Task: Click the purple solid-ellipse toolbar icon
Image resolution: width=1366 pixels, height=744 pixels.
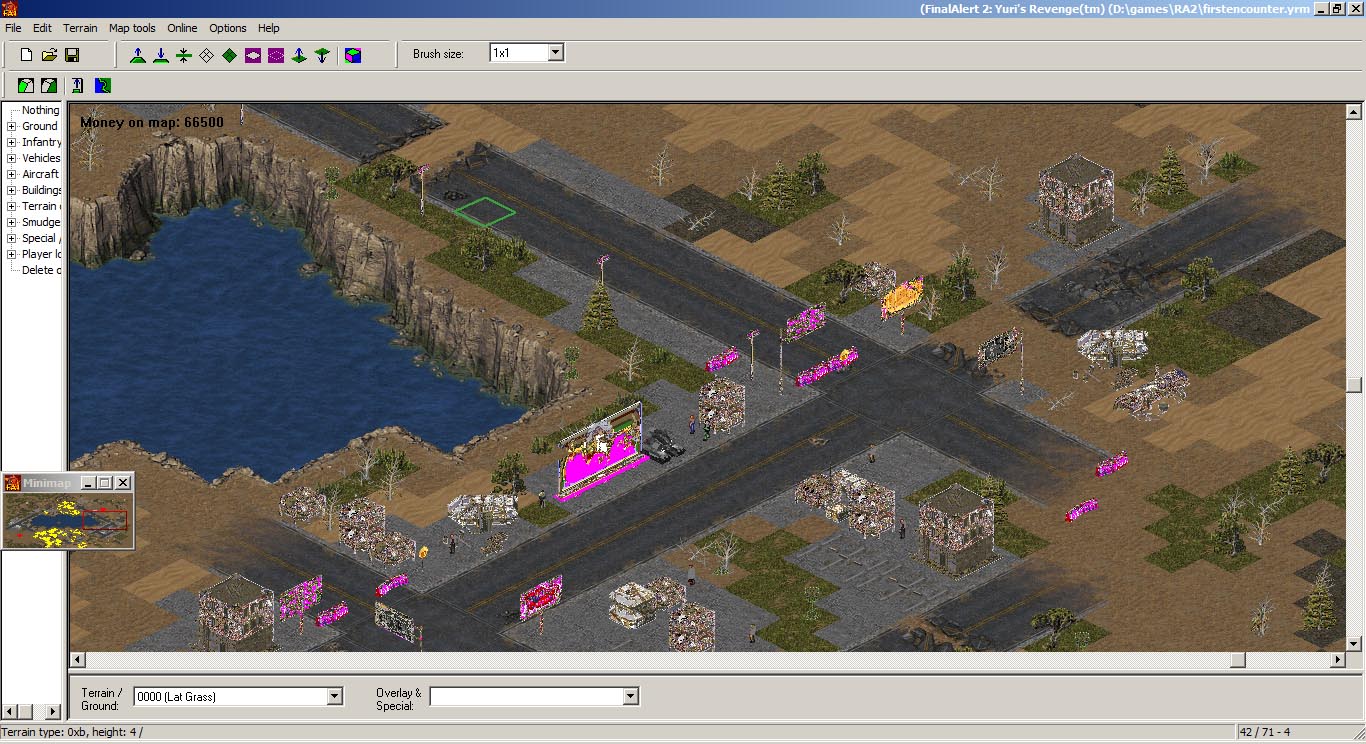Action: coord(252,55)
